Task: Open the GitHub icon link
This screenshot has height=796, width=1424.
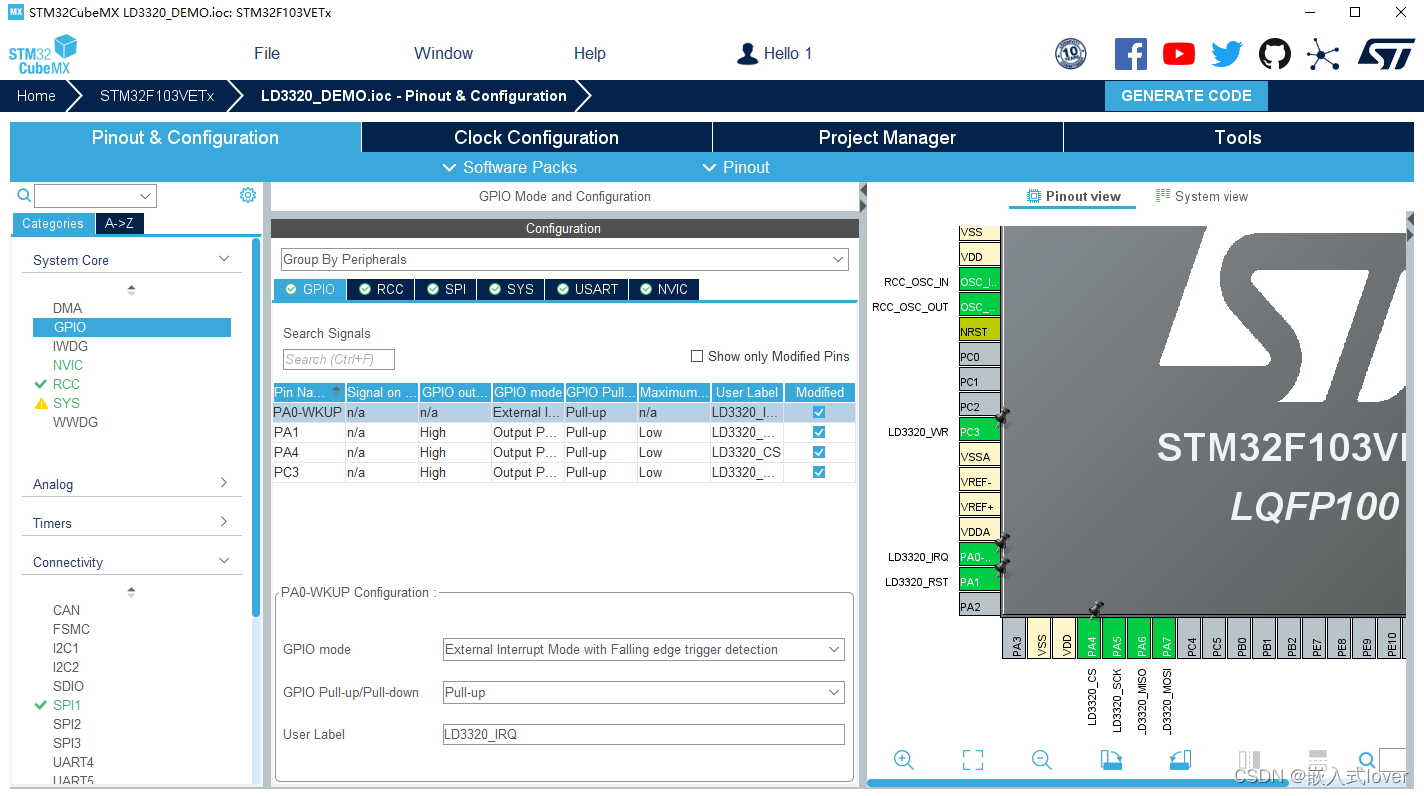Action: coord(1275,54)
